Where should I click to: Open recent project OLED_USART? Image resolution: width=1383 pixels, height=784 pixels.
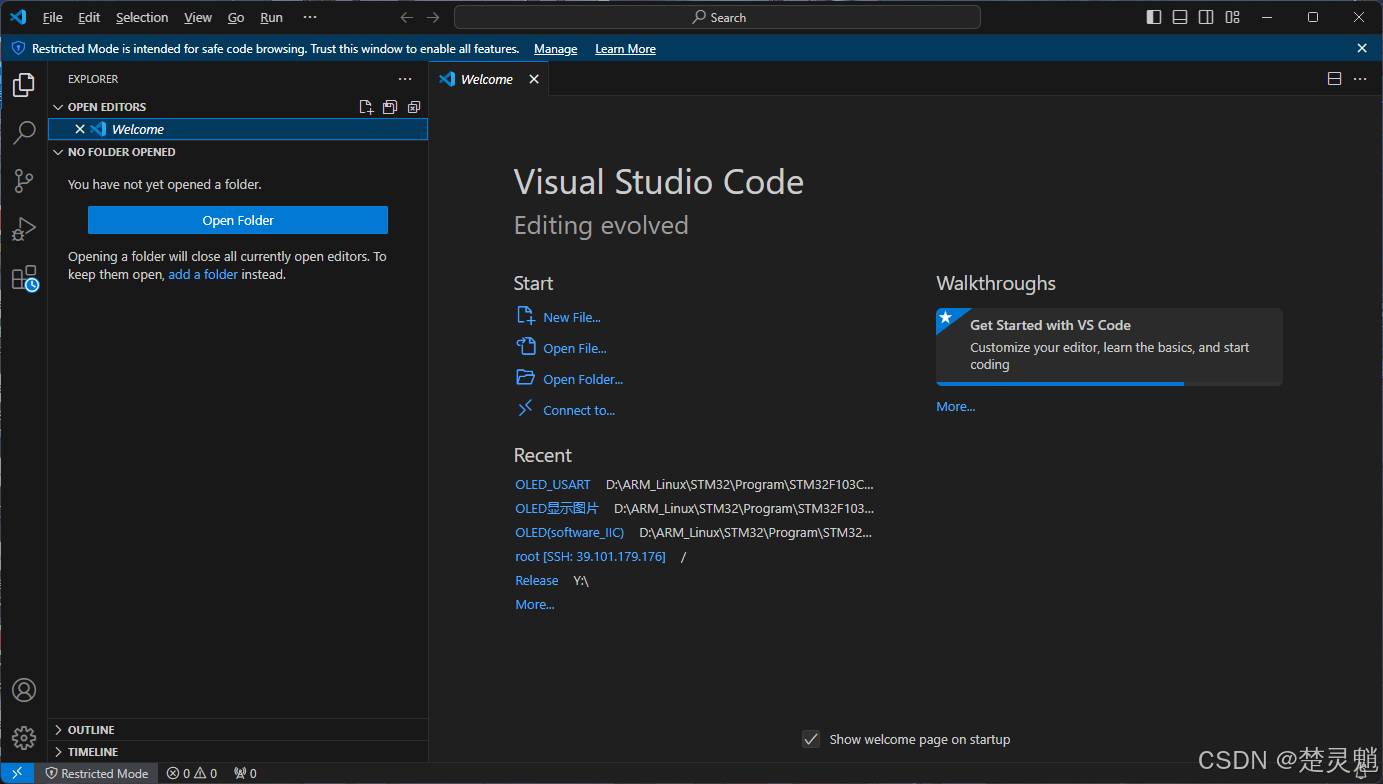552,484
